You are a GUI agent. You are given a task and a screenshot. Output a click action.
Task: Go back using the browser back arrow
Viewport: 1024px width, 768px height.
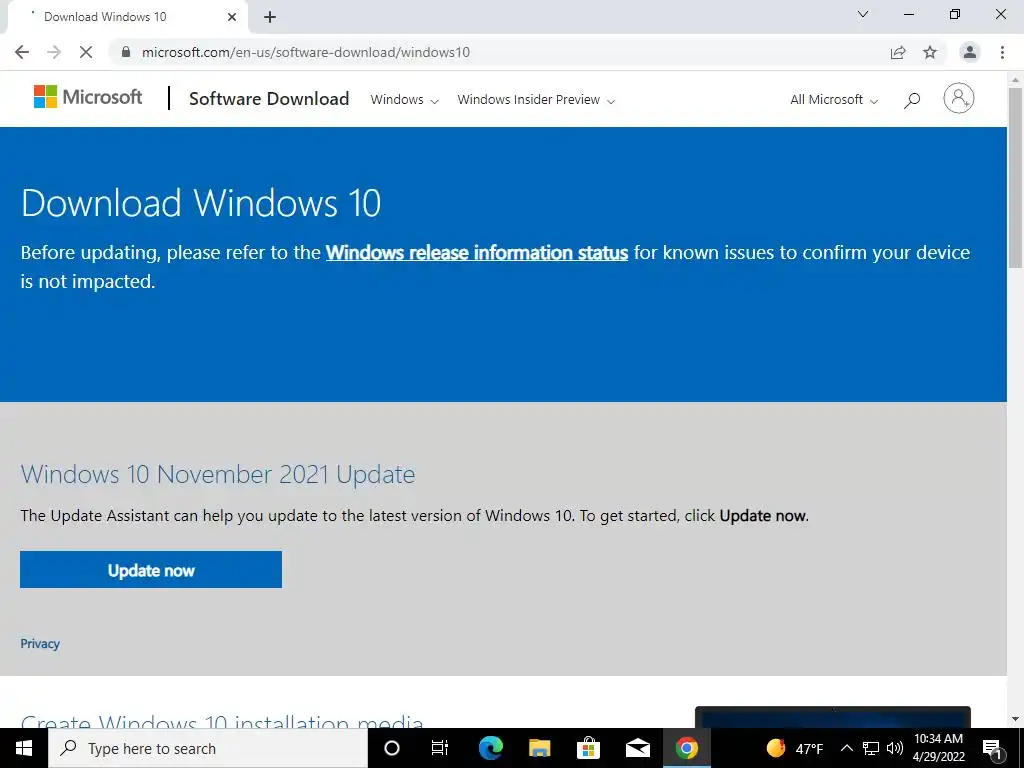click(x=22, y=52)
